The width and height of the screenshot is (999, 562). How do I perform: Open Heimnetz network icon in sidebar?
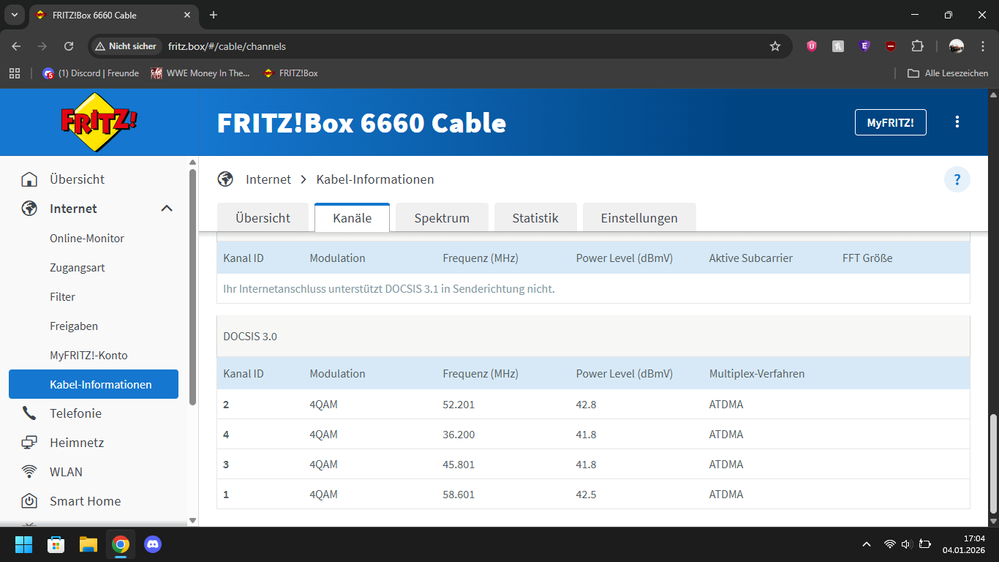click(29, 442)
